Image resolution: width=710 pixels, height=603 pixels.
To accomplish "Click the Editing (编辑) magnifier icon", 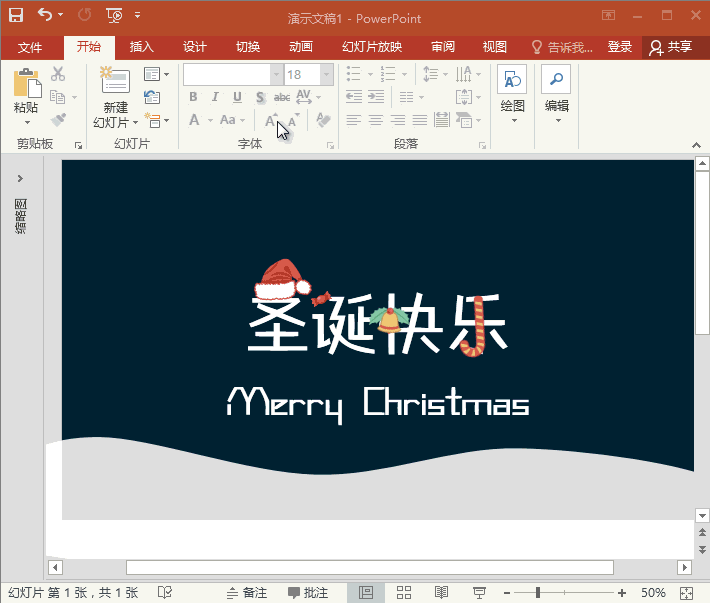I will click(556, 82).
